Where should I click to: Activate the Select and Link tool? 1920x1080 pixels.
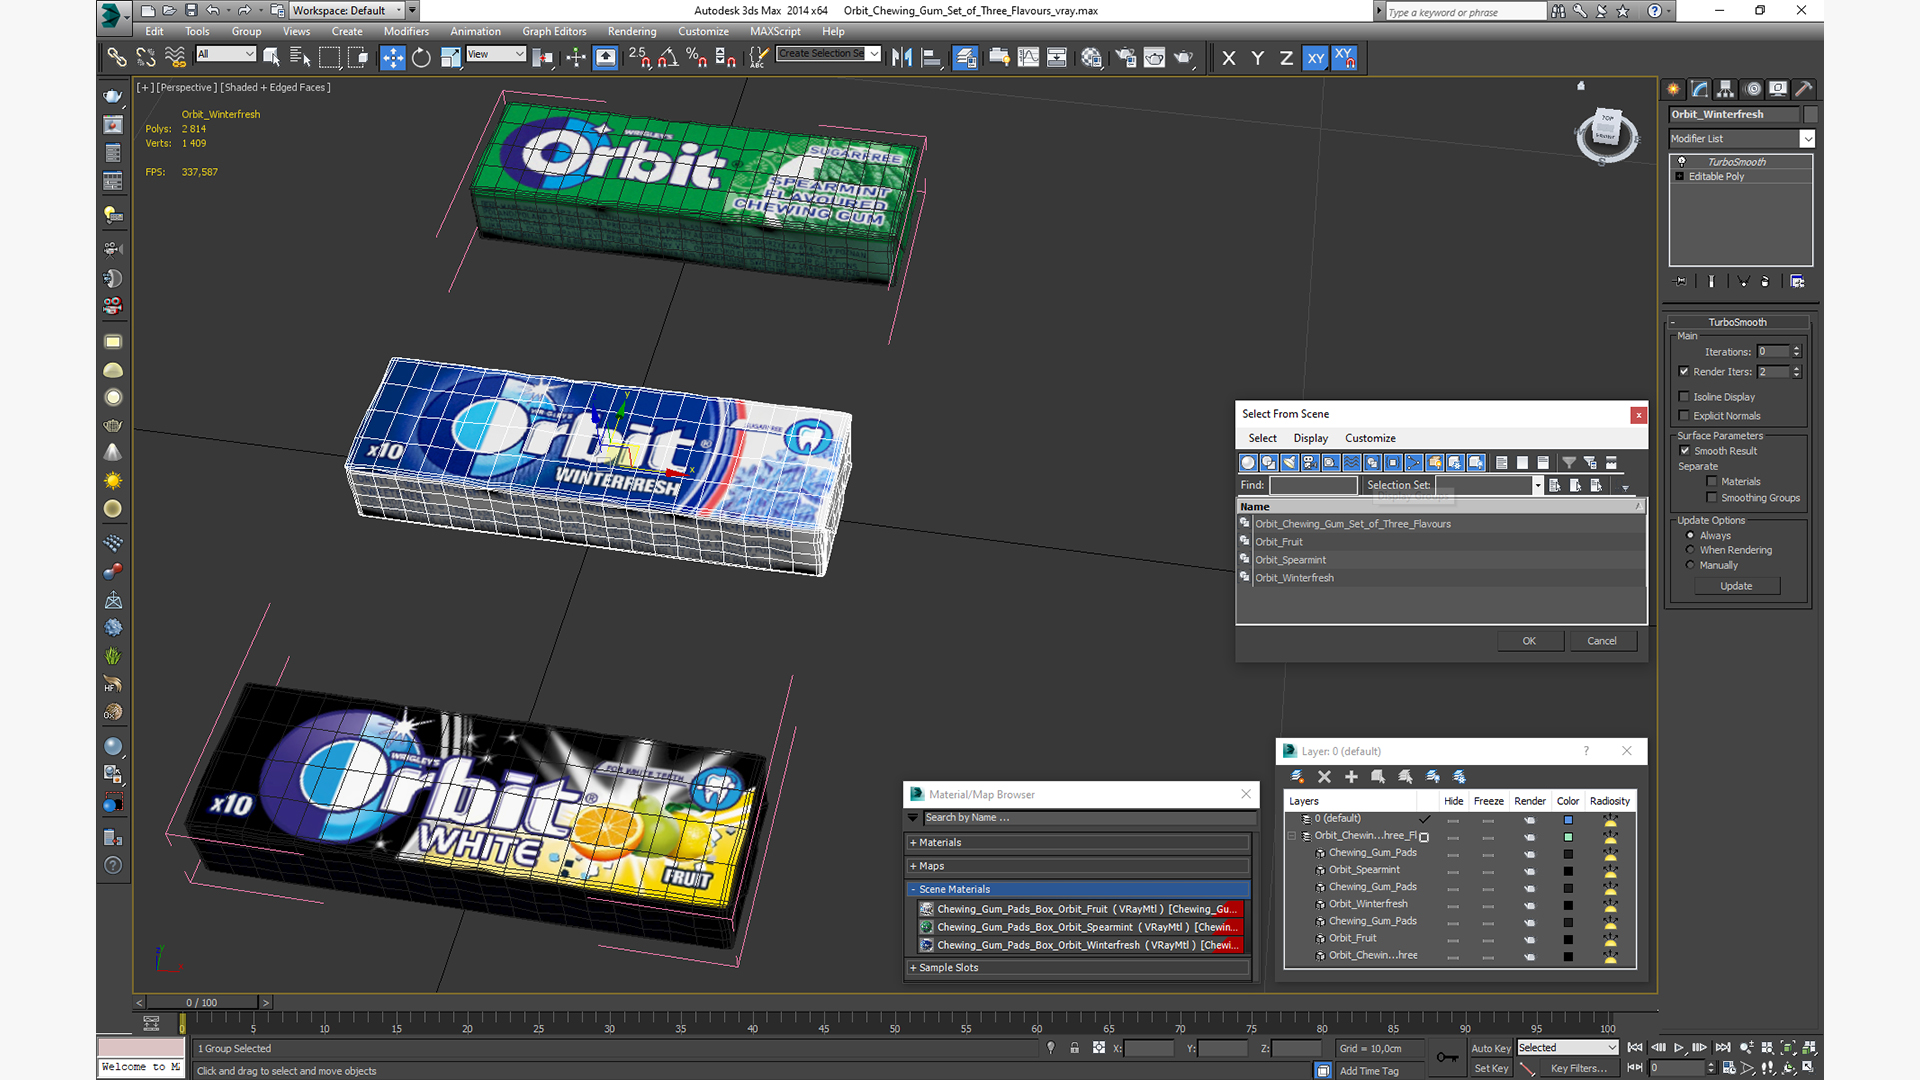117,58
